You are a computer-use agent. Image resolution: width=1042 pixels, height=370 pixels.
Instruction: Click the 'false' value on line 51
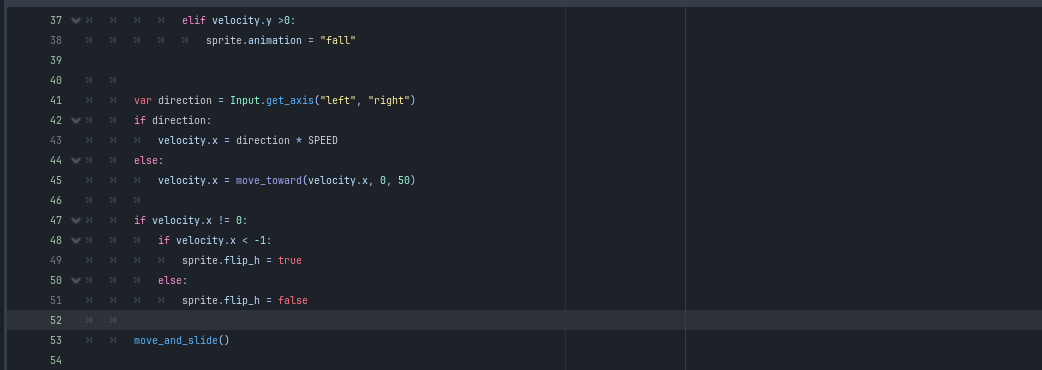click(293, 300)
